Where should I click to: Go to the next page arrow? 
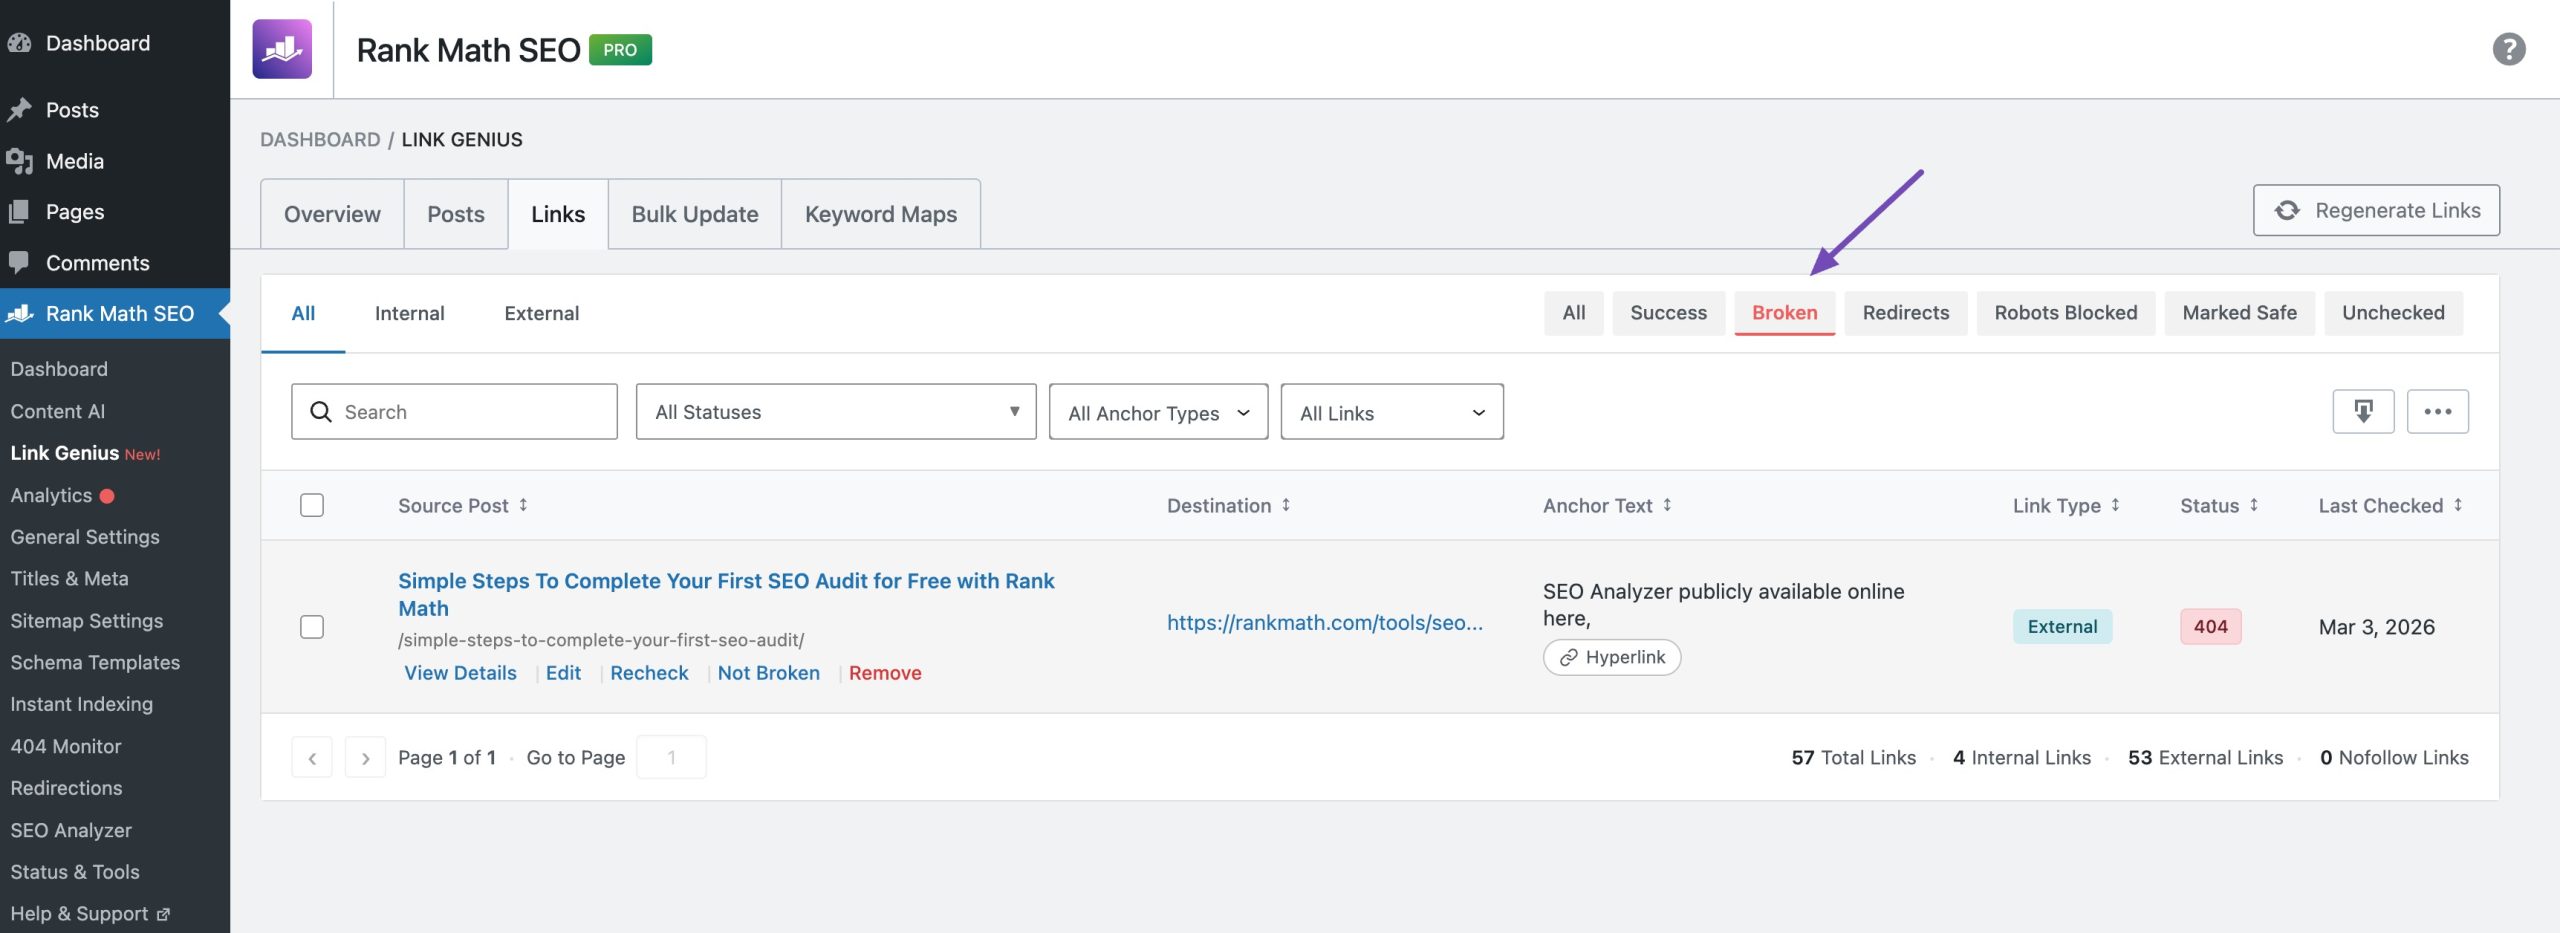tap(365, 758)
